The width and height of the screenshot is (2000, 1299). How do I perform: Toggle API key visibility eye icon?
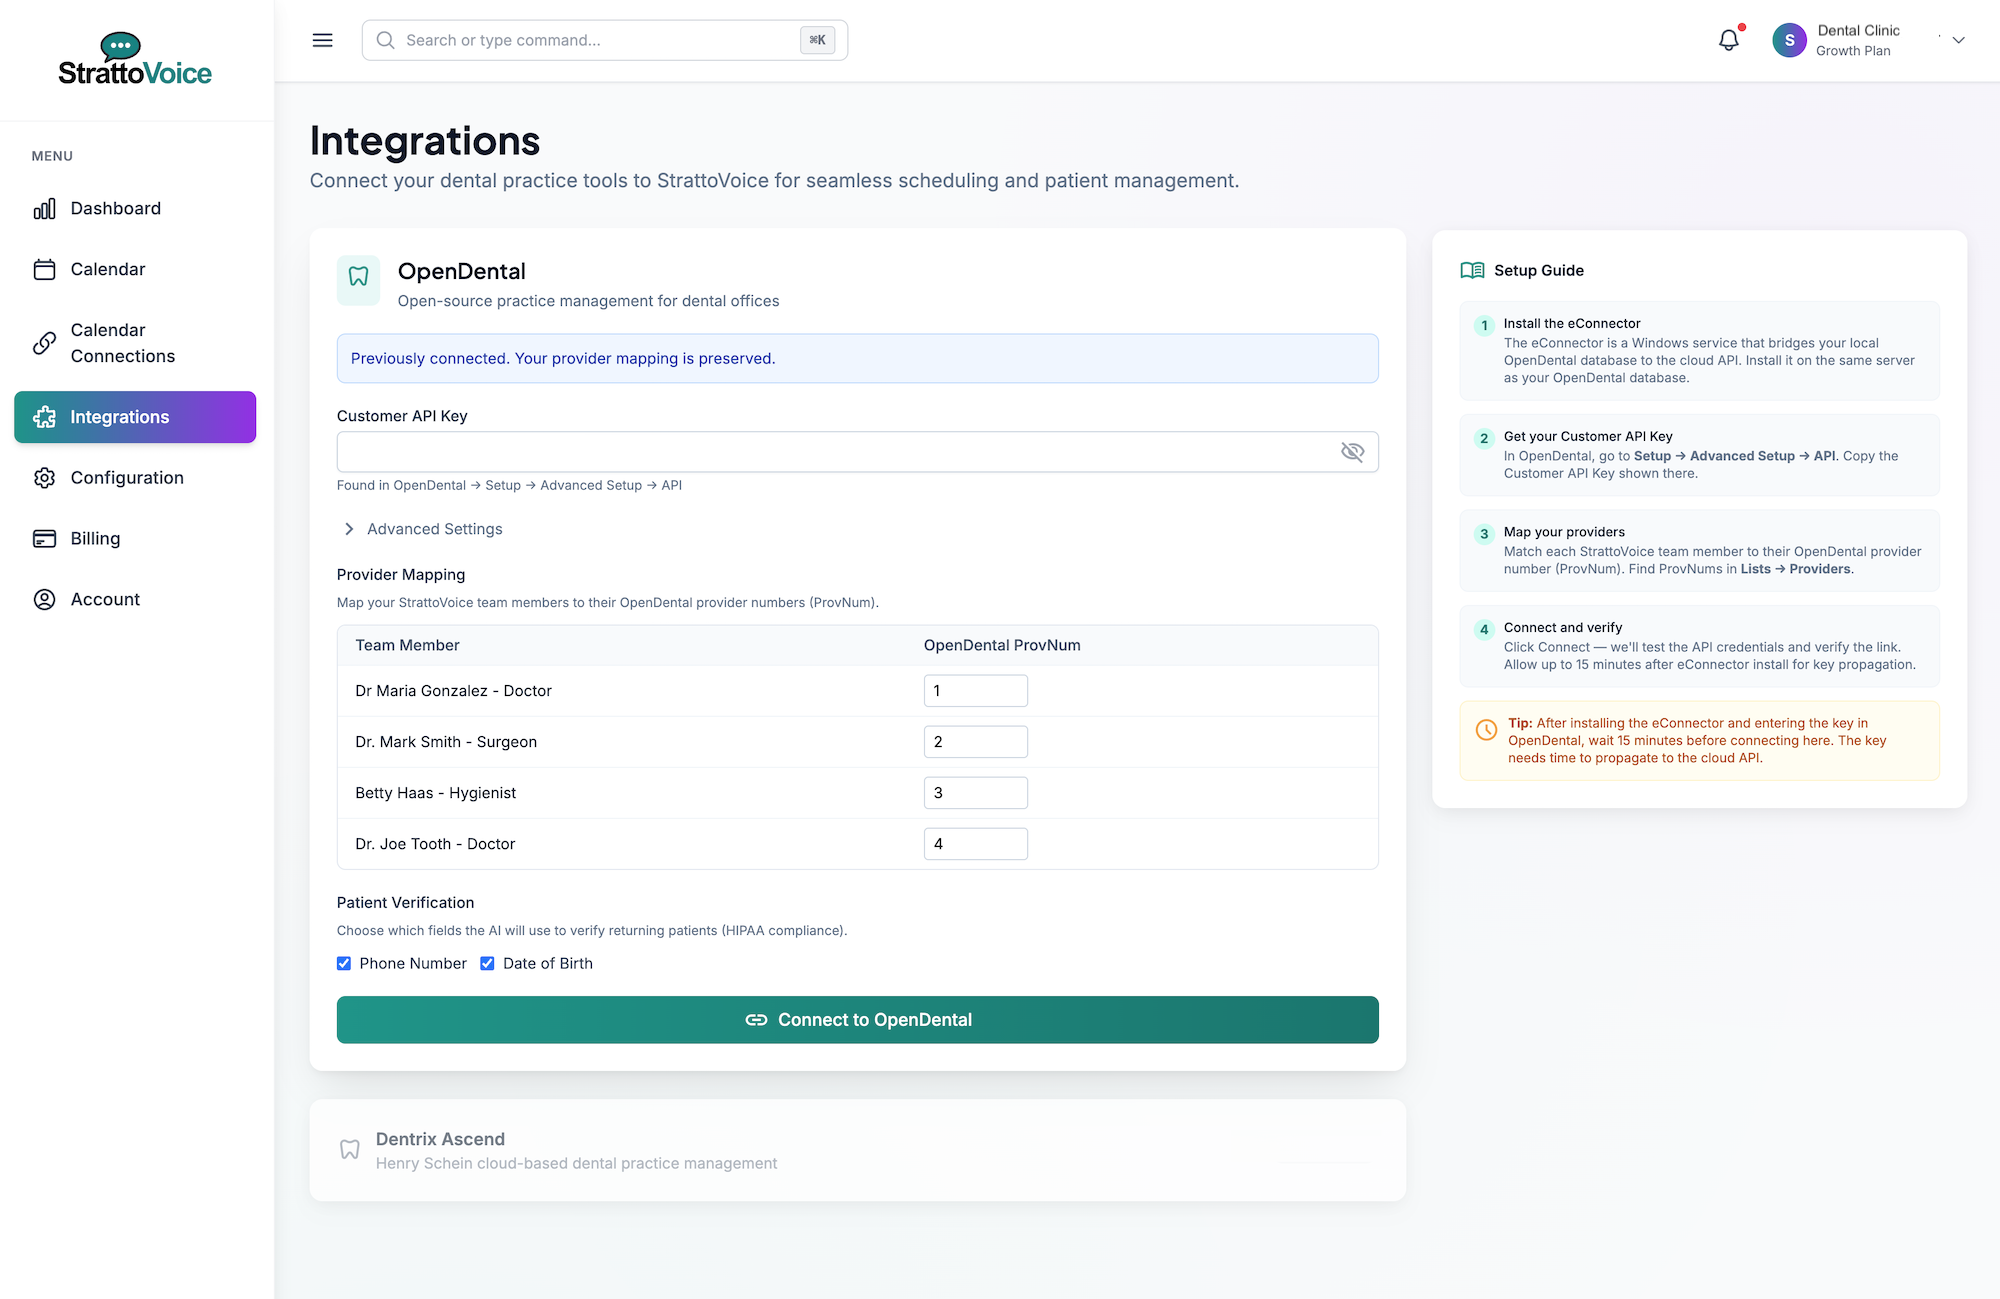pos(1352,452)
